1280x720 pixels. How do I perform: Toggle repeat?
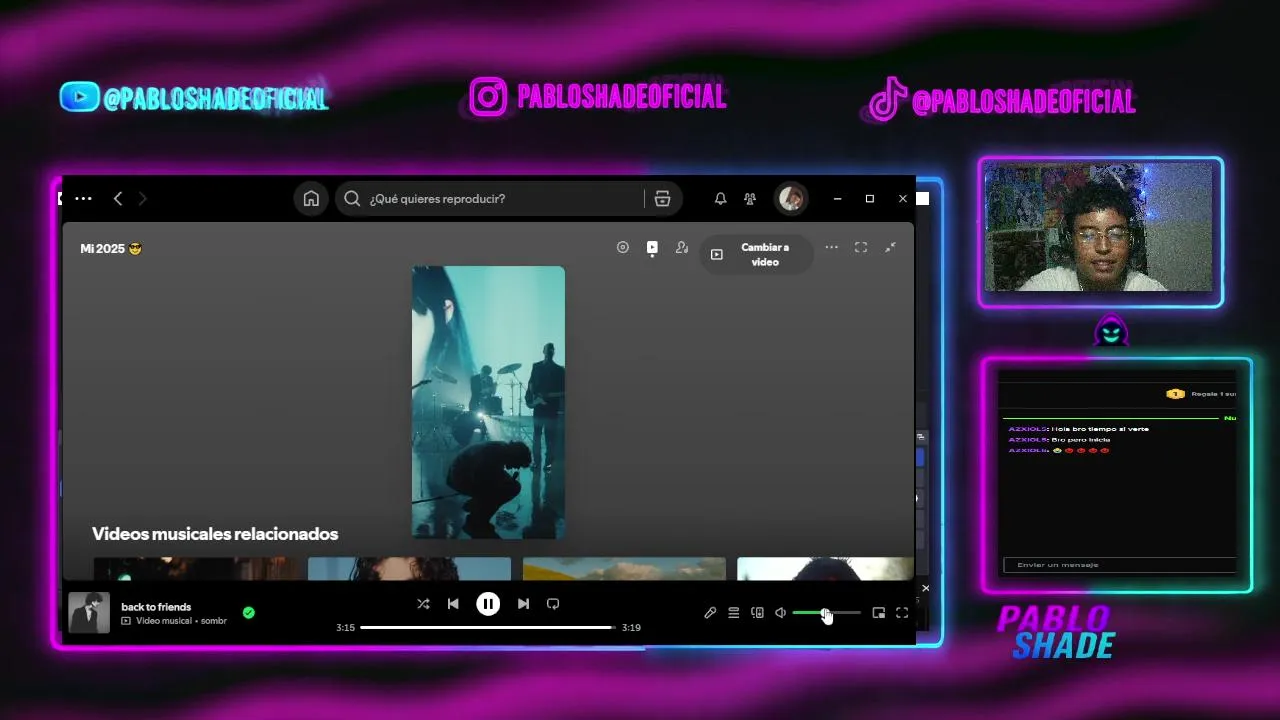pos(553,604)
